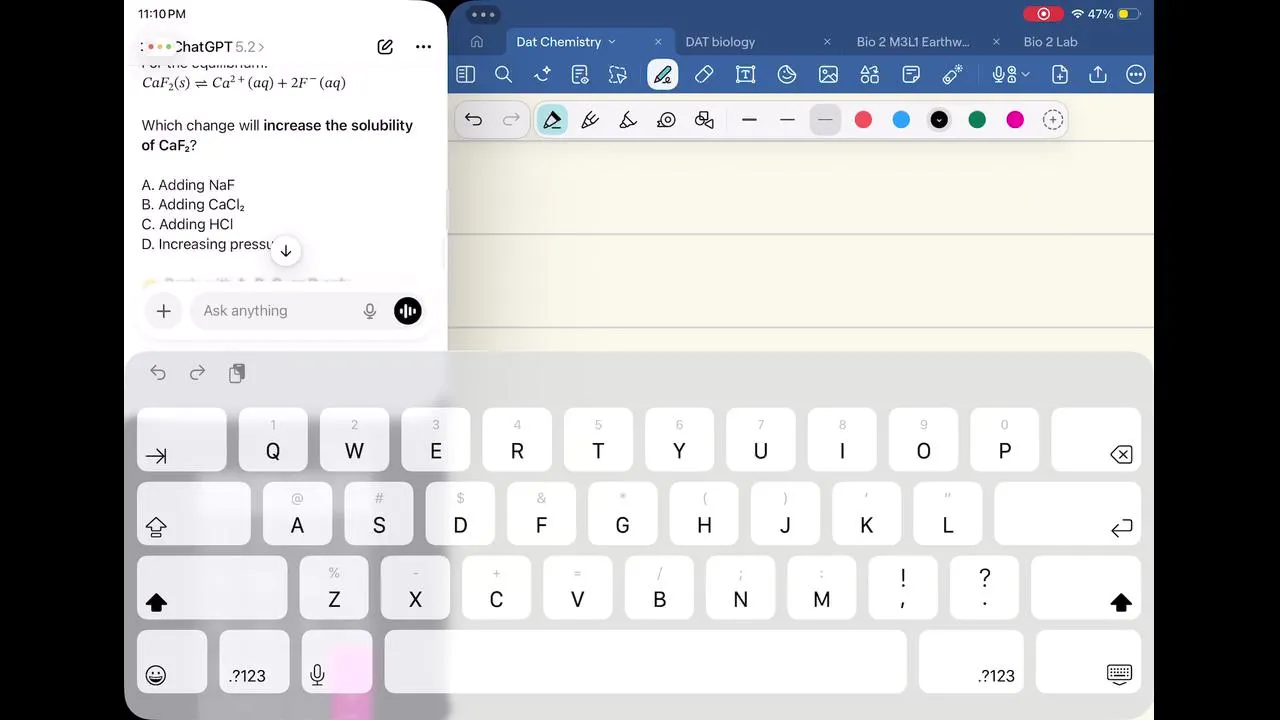This screenshot has width=1280, height=720.
Task: Open the sticker tool
Action: pos(787,75)
